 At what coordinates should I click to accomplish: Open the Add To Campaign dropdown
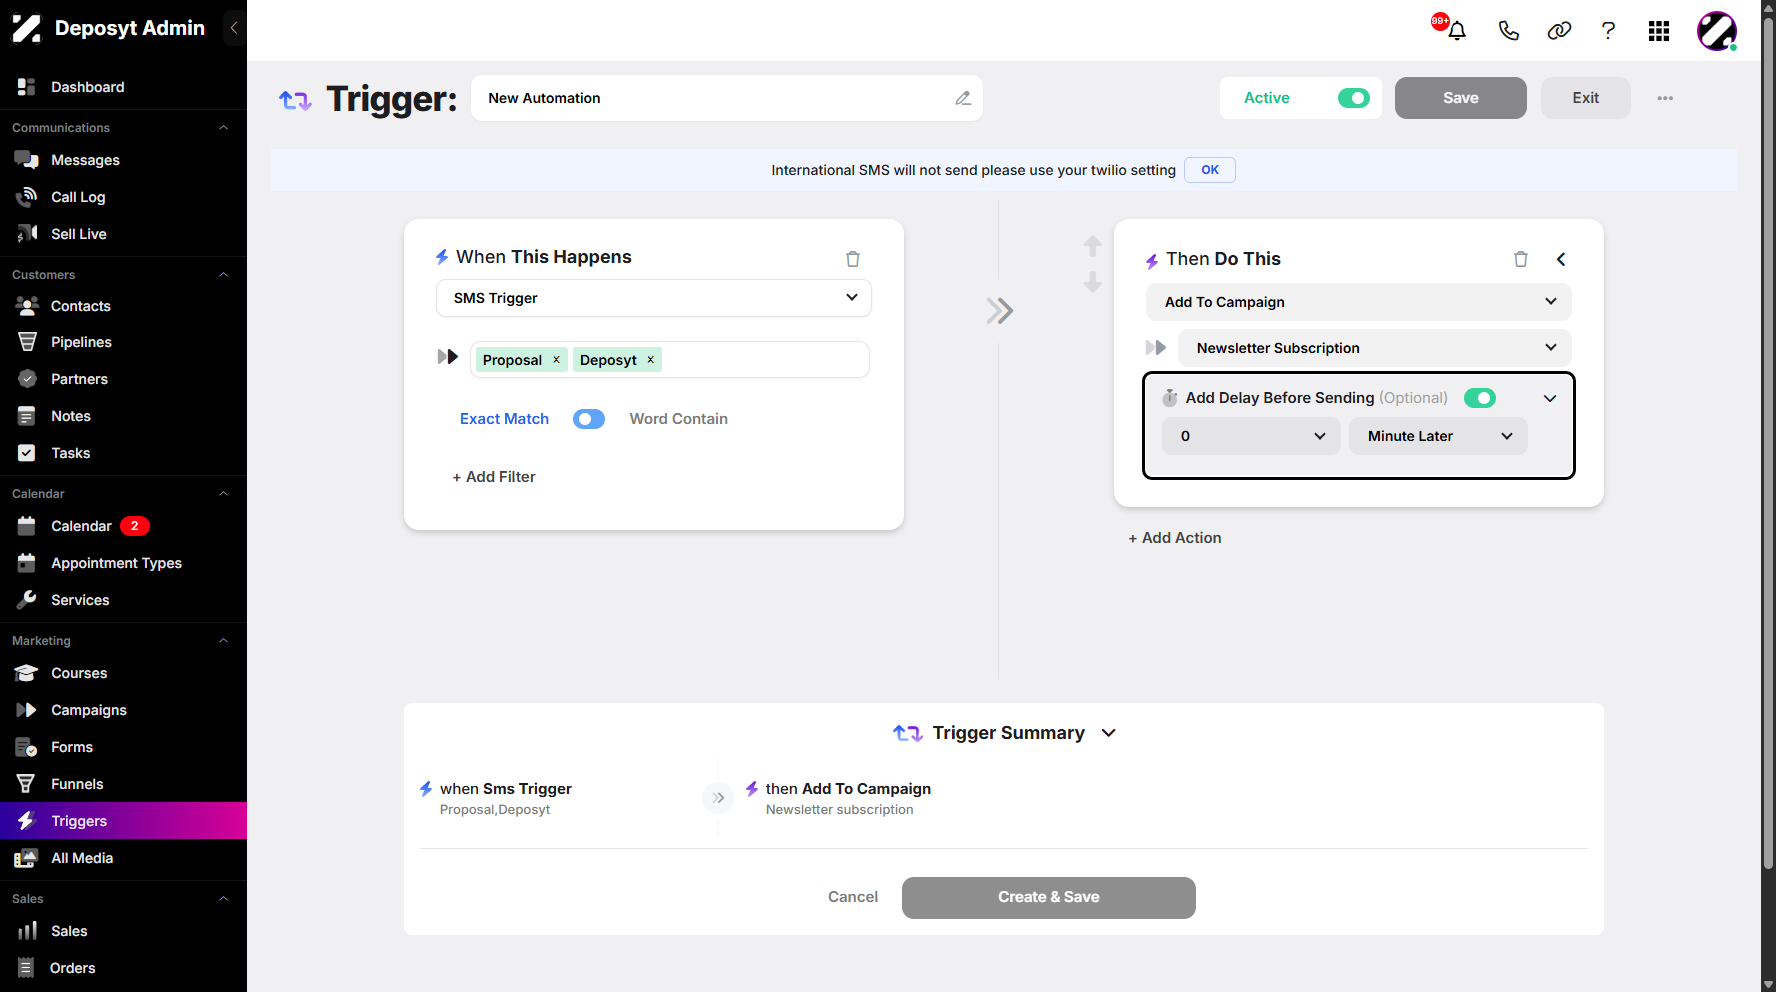1359,302
